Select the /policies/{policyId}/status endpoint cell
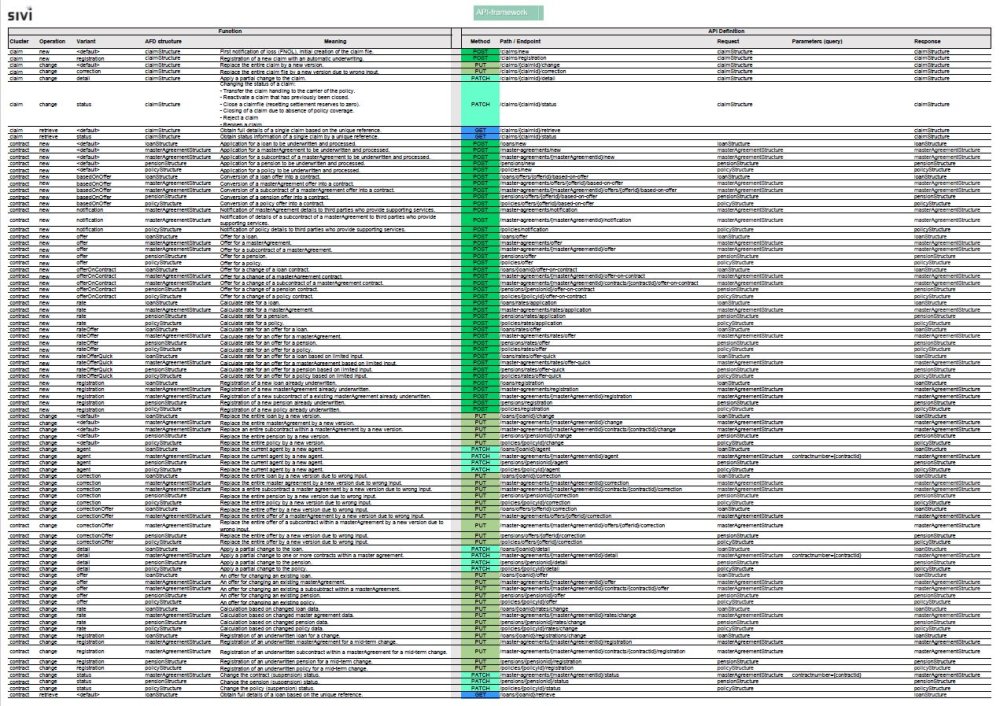1000x706 pixels. [531, 688]
